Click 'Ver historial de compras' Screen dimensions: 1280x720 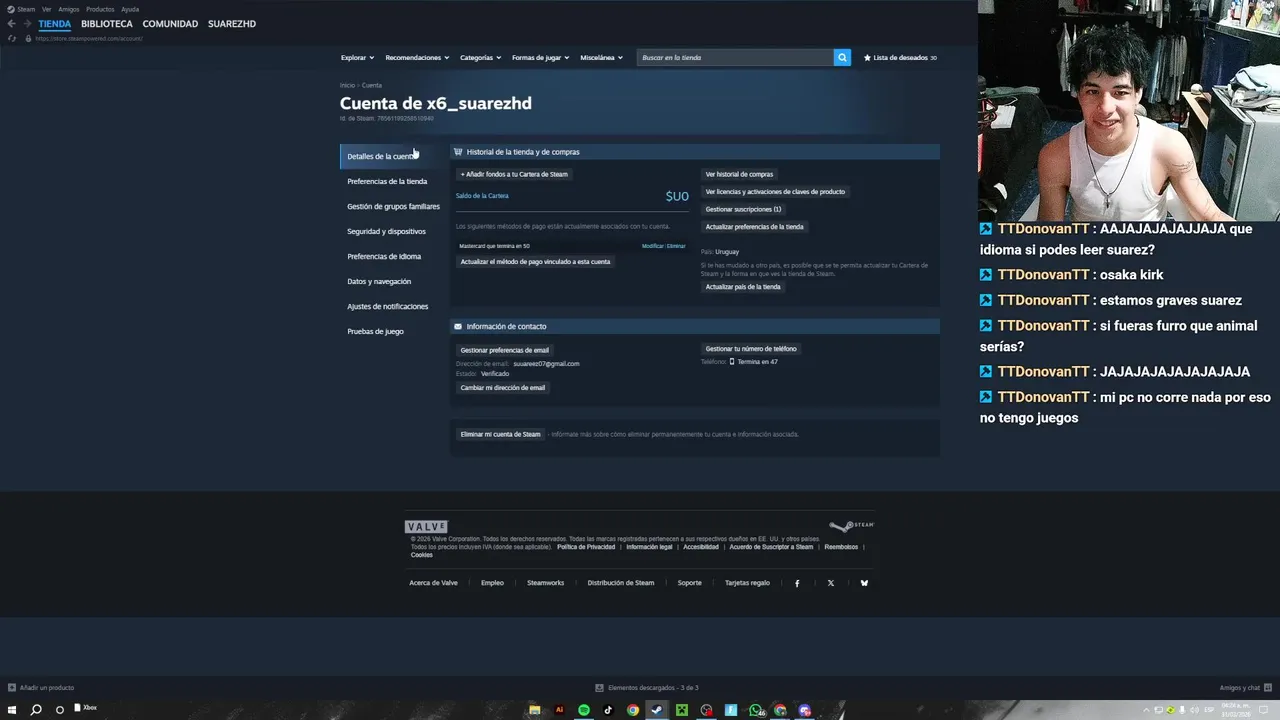pyautogui.click(x=739, y=174)
